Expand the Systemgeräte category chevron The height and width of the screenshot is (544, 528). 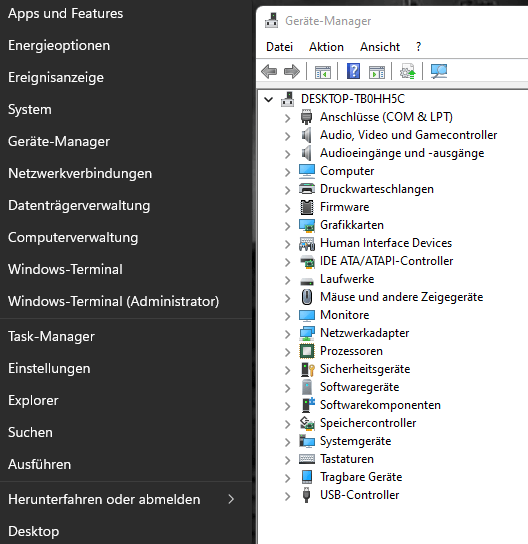(288, 442)
